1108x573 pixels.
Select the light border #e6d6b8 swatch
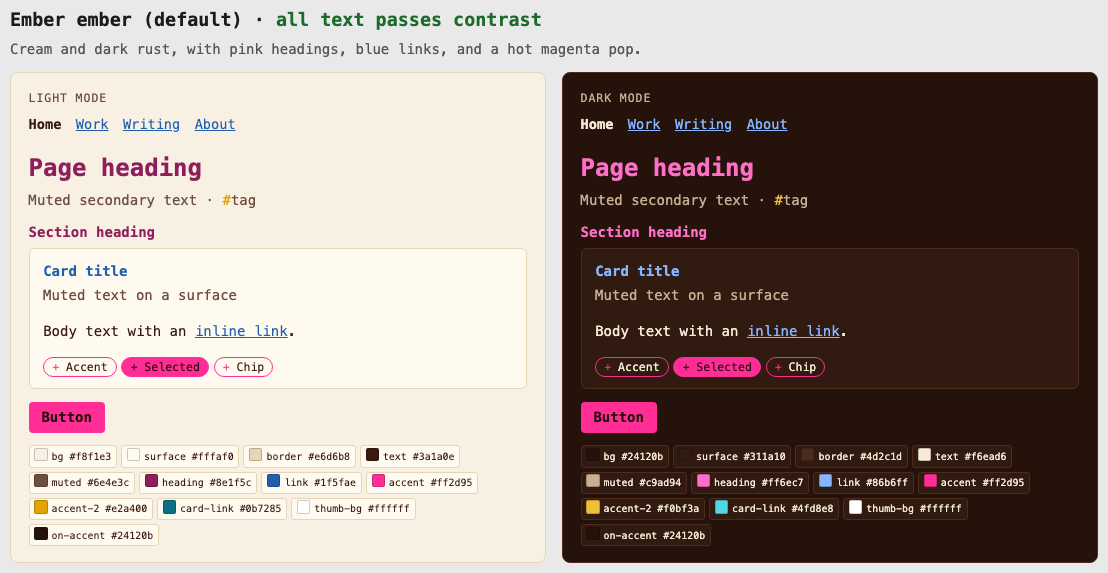click(300, 456)
